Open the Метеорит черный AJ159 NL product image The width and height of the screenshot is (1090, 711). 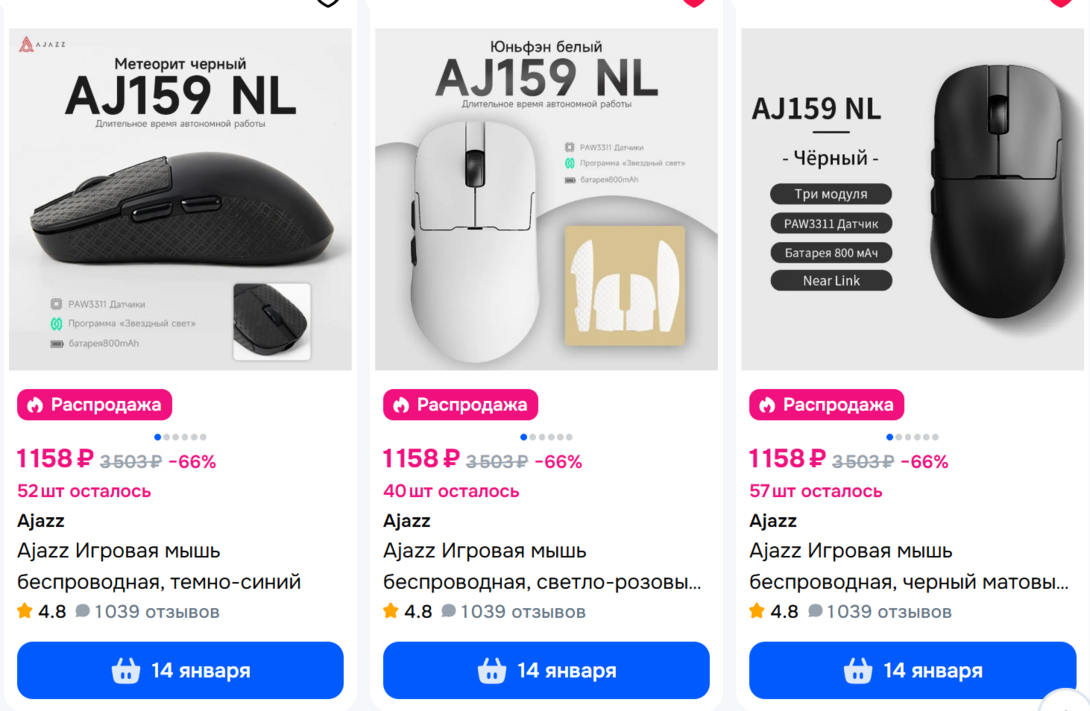(180, 200)
